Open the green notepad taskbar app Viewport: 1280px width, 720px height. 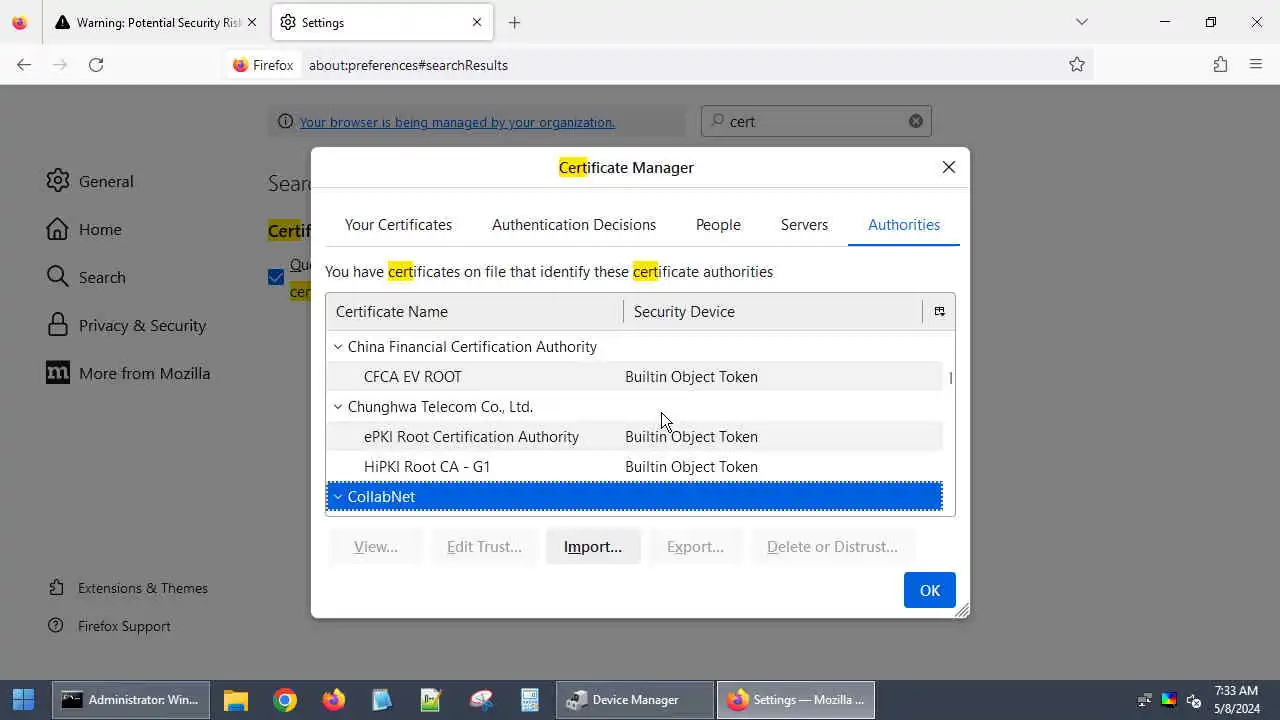[x=431, y=700]
